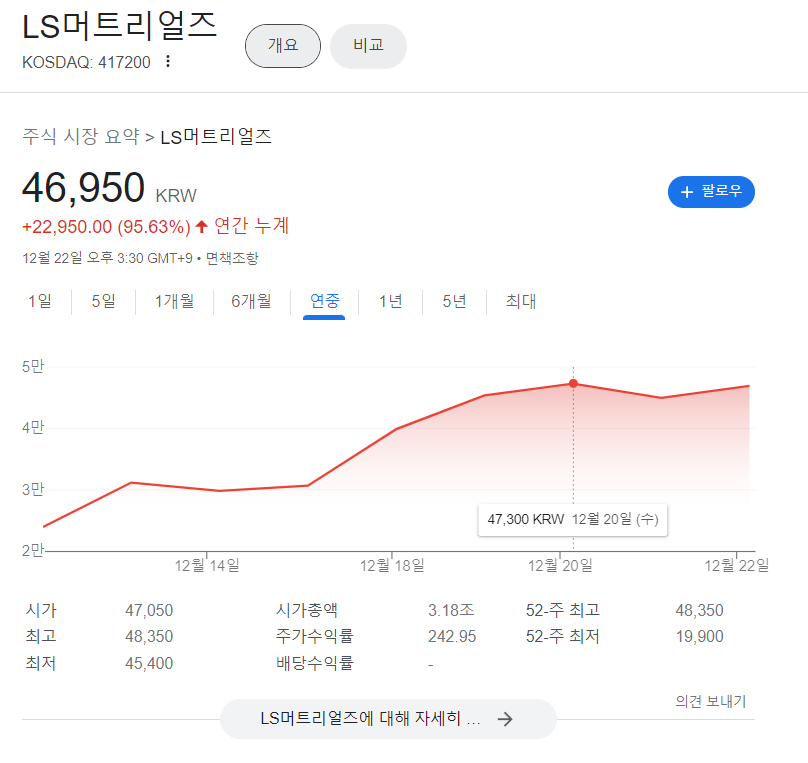This screenshot has height=763, width=808.
Task: Click 의견 보내기 feedback link
Action: coord(711,701)
